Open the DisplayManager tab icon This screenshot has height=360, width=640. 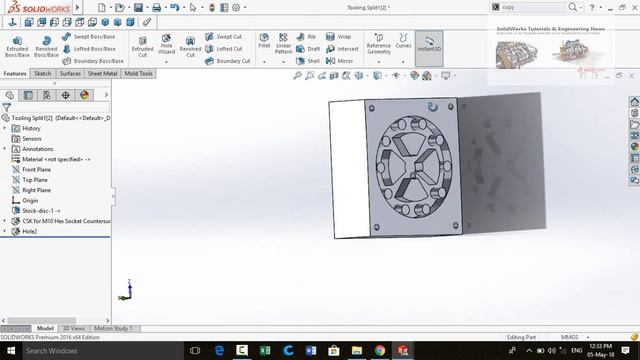[84, 95]
